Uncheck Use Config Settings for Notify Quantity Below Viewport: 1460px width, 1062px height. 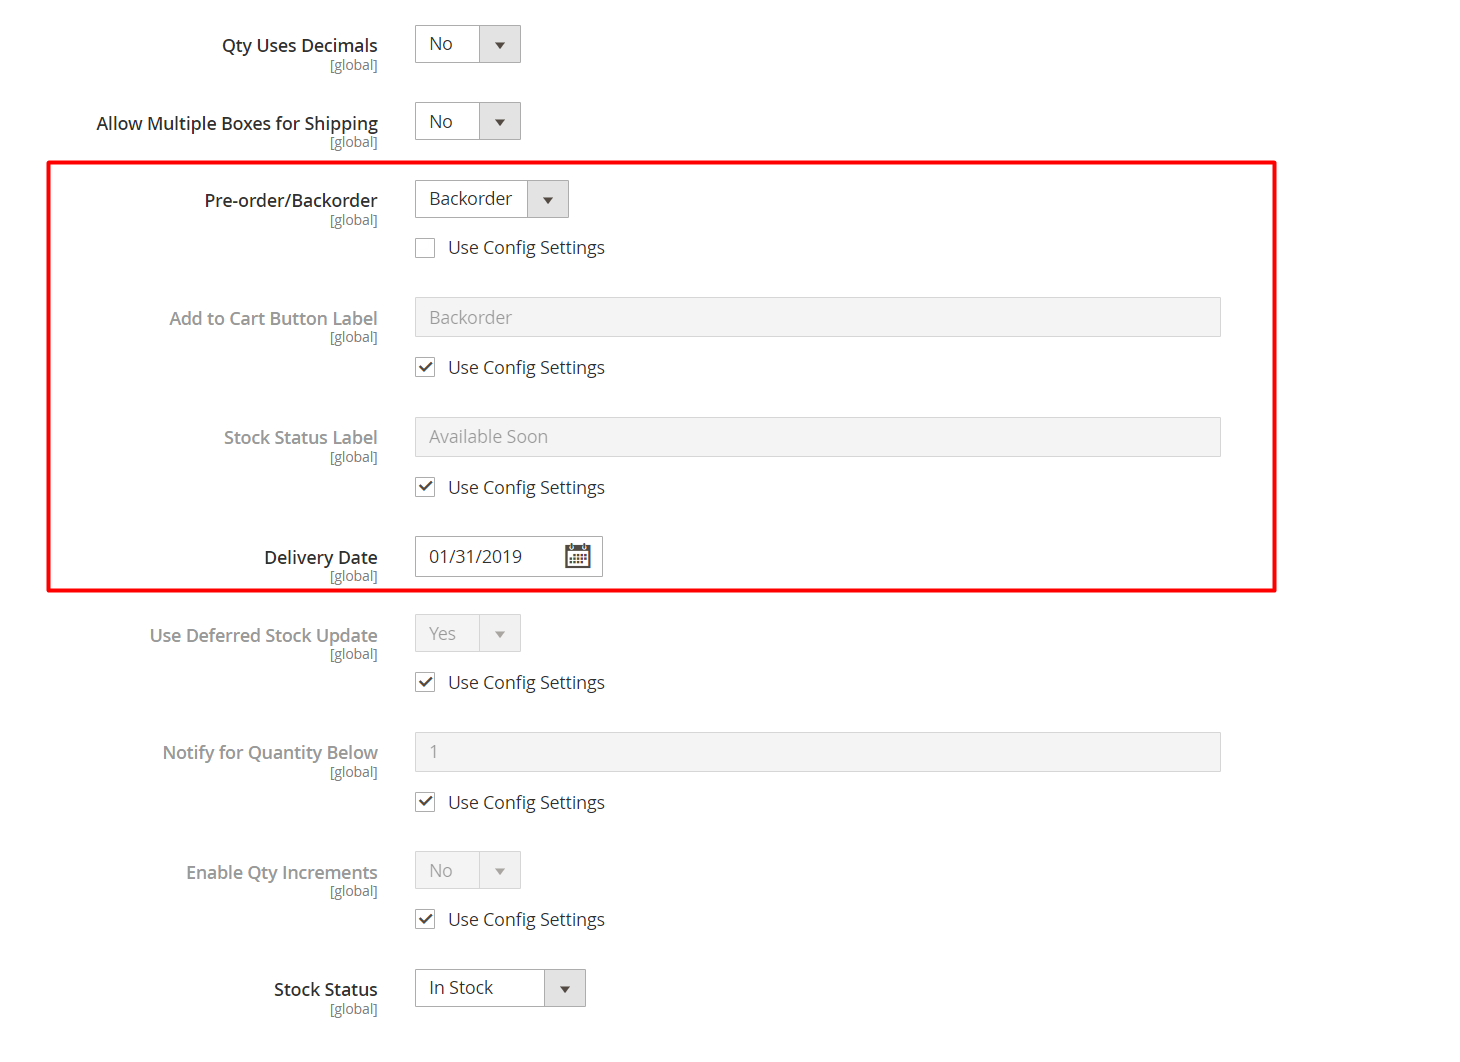(426, 802)
